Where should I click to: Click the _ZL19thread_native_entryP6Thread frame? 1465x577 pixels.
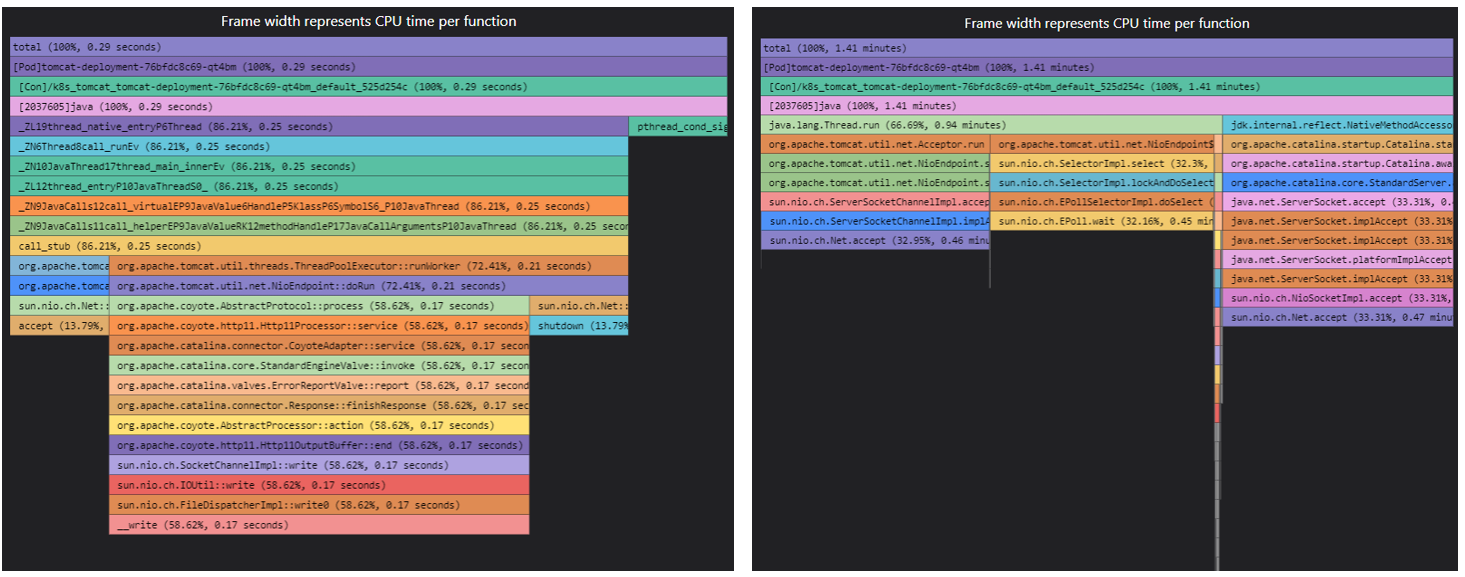coord(319,127)
